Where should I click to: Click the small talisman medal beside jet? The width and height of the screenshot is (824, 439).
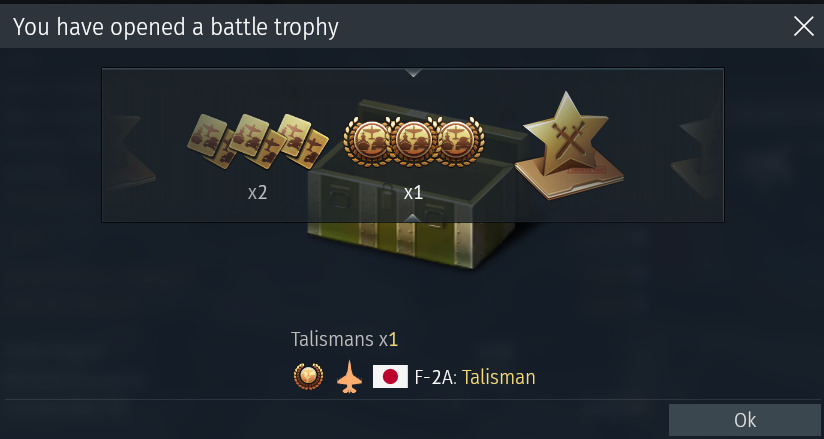coord(308,376)
